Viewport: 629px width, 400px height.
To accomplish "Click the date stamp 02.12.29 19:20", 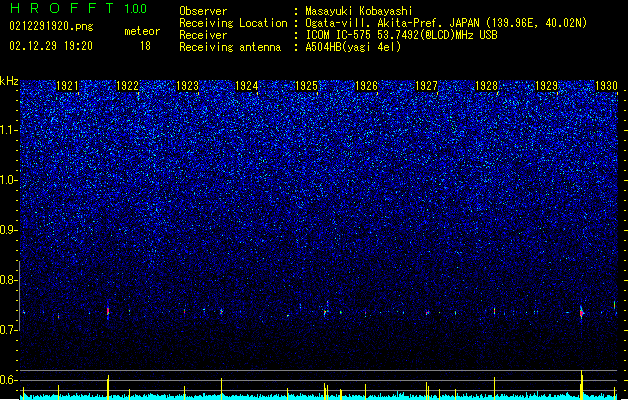I will [51, 46].
